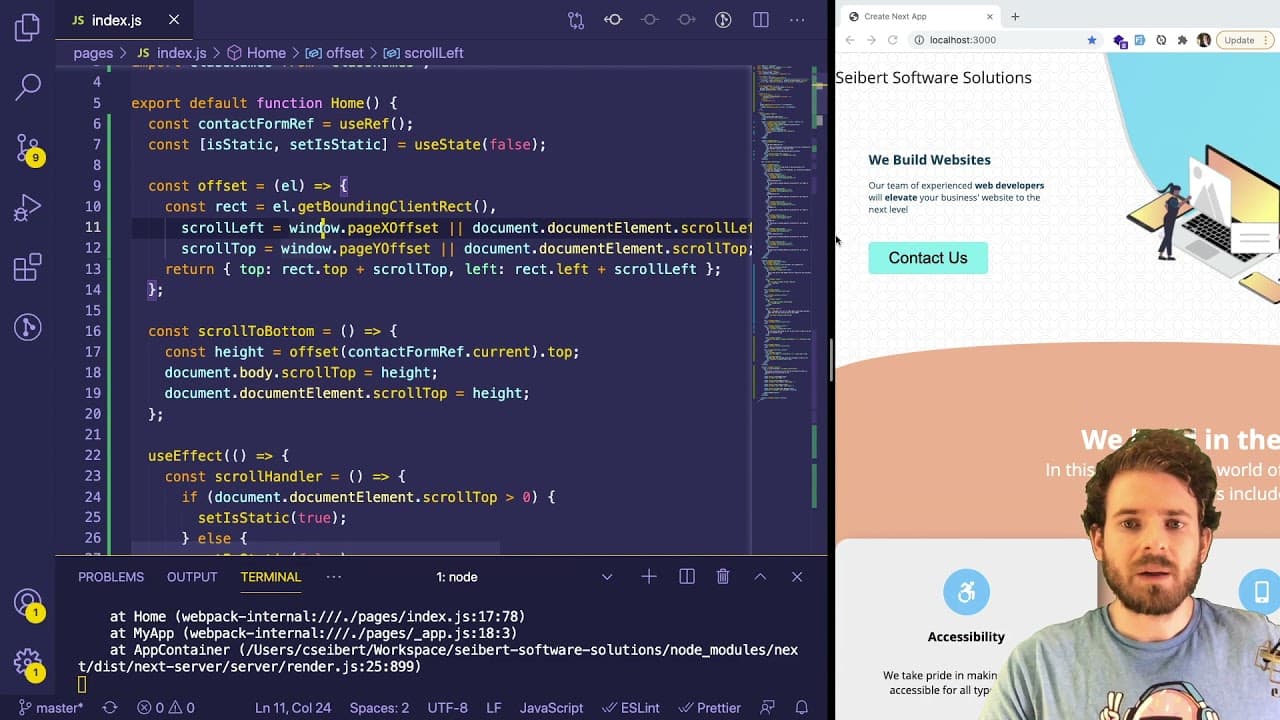Click the ESLint status bar item

pos(630,707)
